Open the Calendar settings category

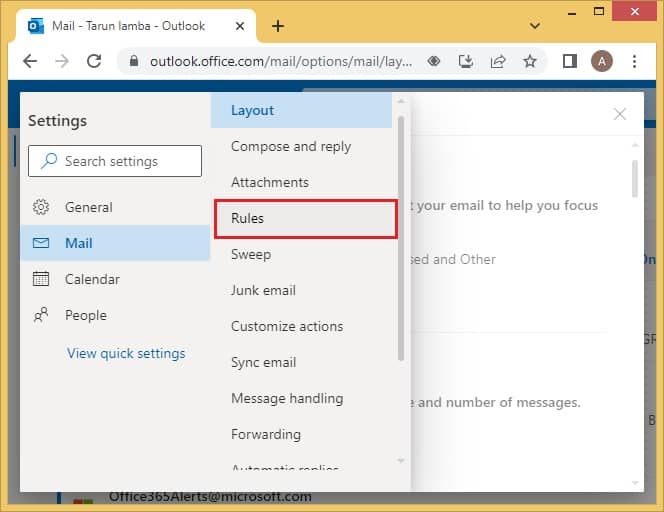tap(115, 279)
